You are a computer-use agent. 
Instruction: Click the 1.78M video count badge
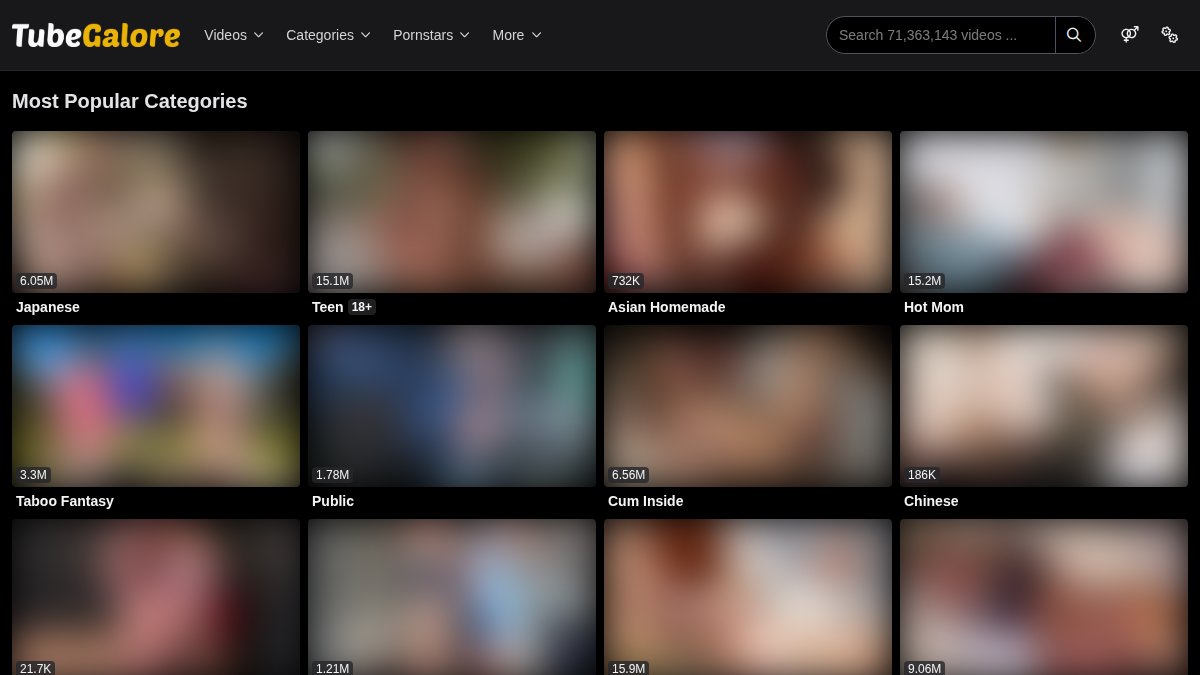(x=333, y=475)
